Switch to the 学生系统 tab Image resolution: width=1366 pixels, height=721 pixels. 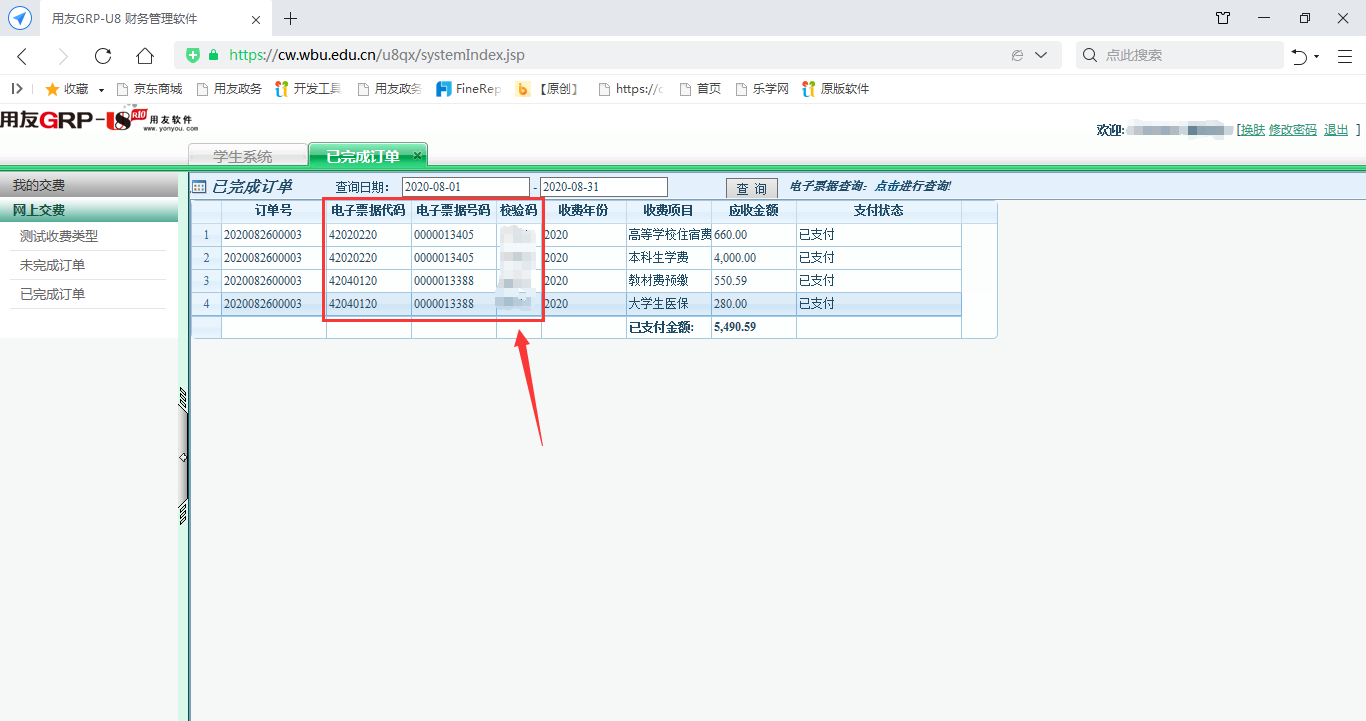[242, 156]
